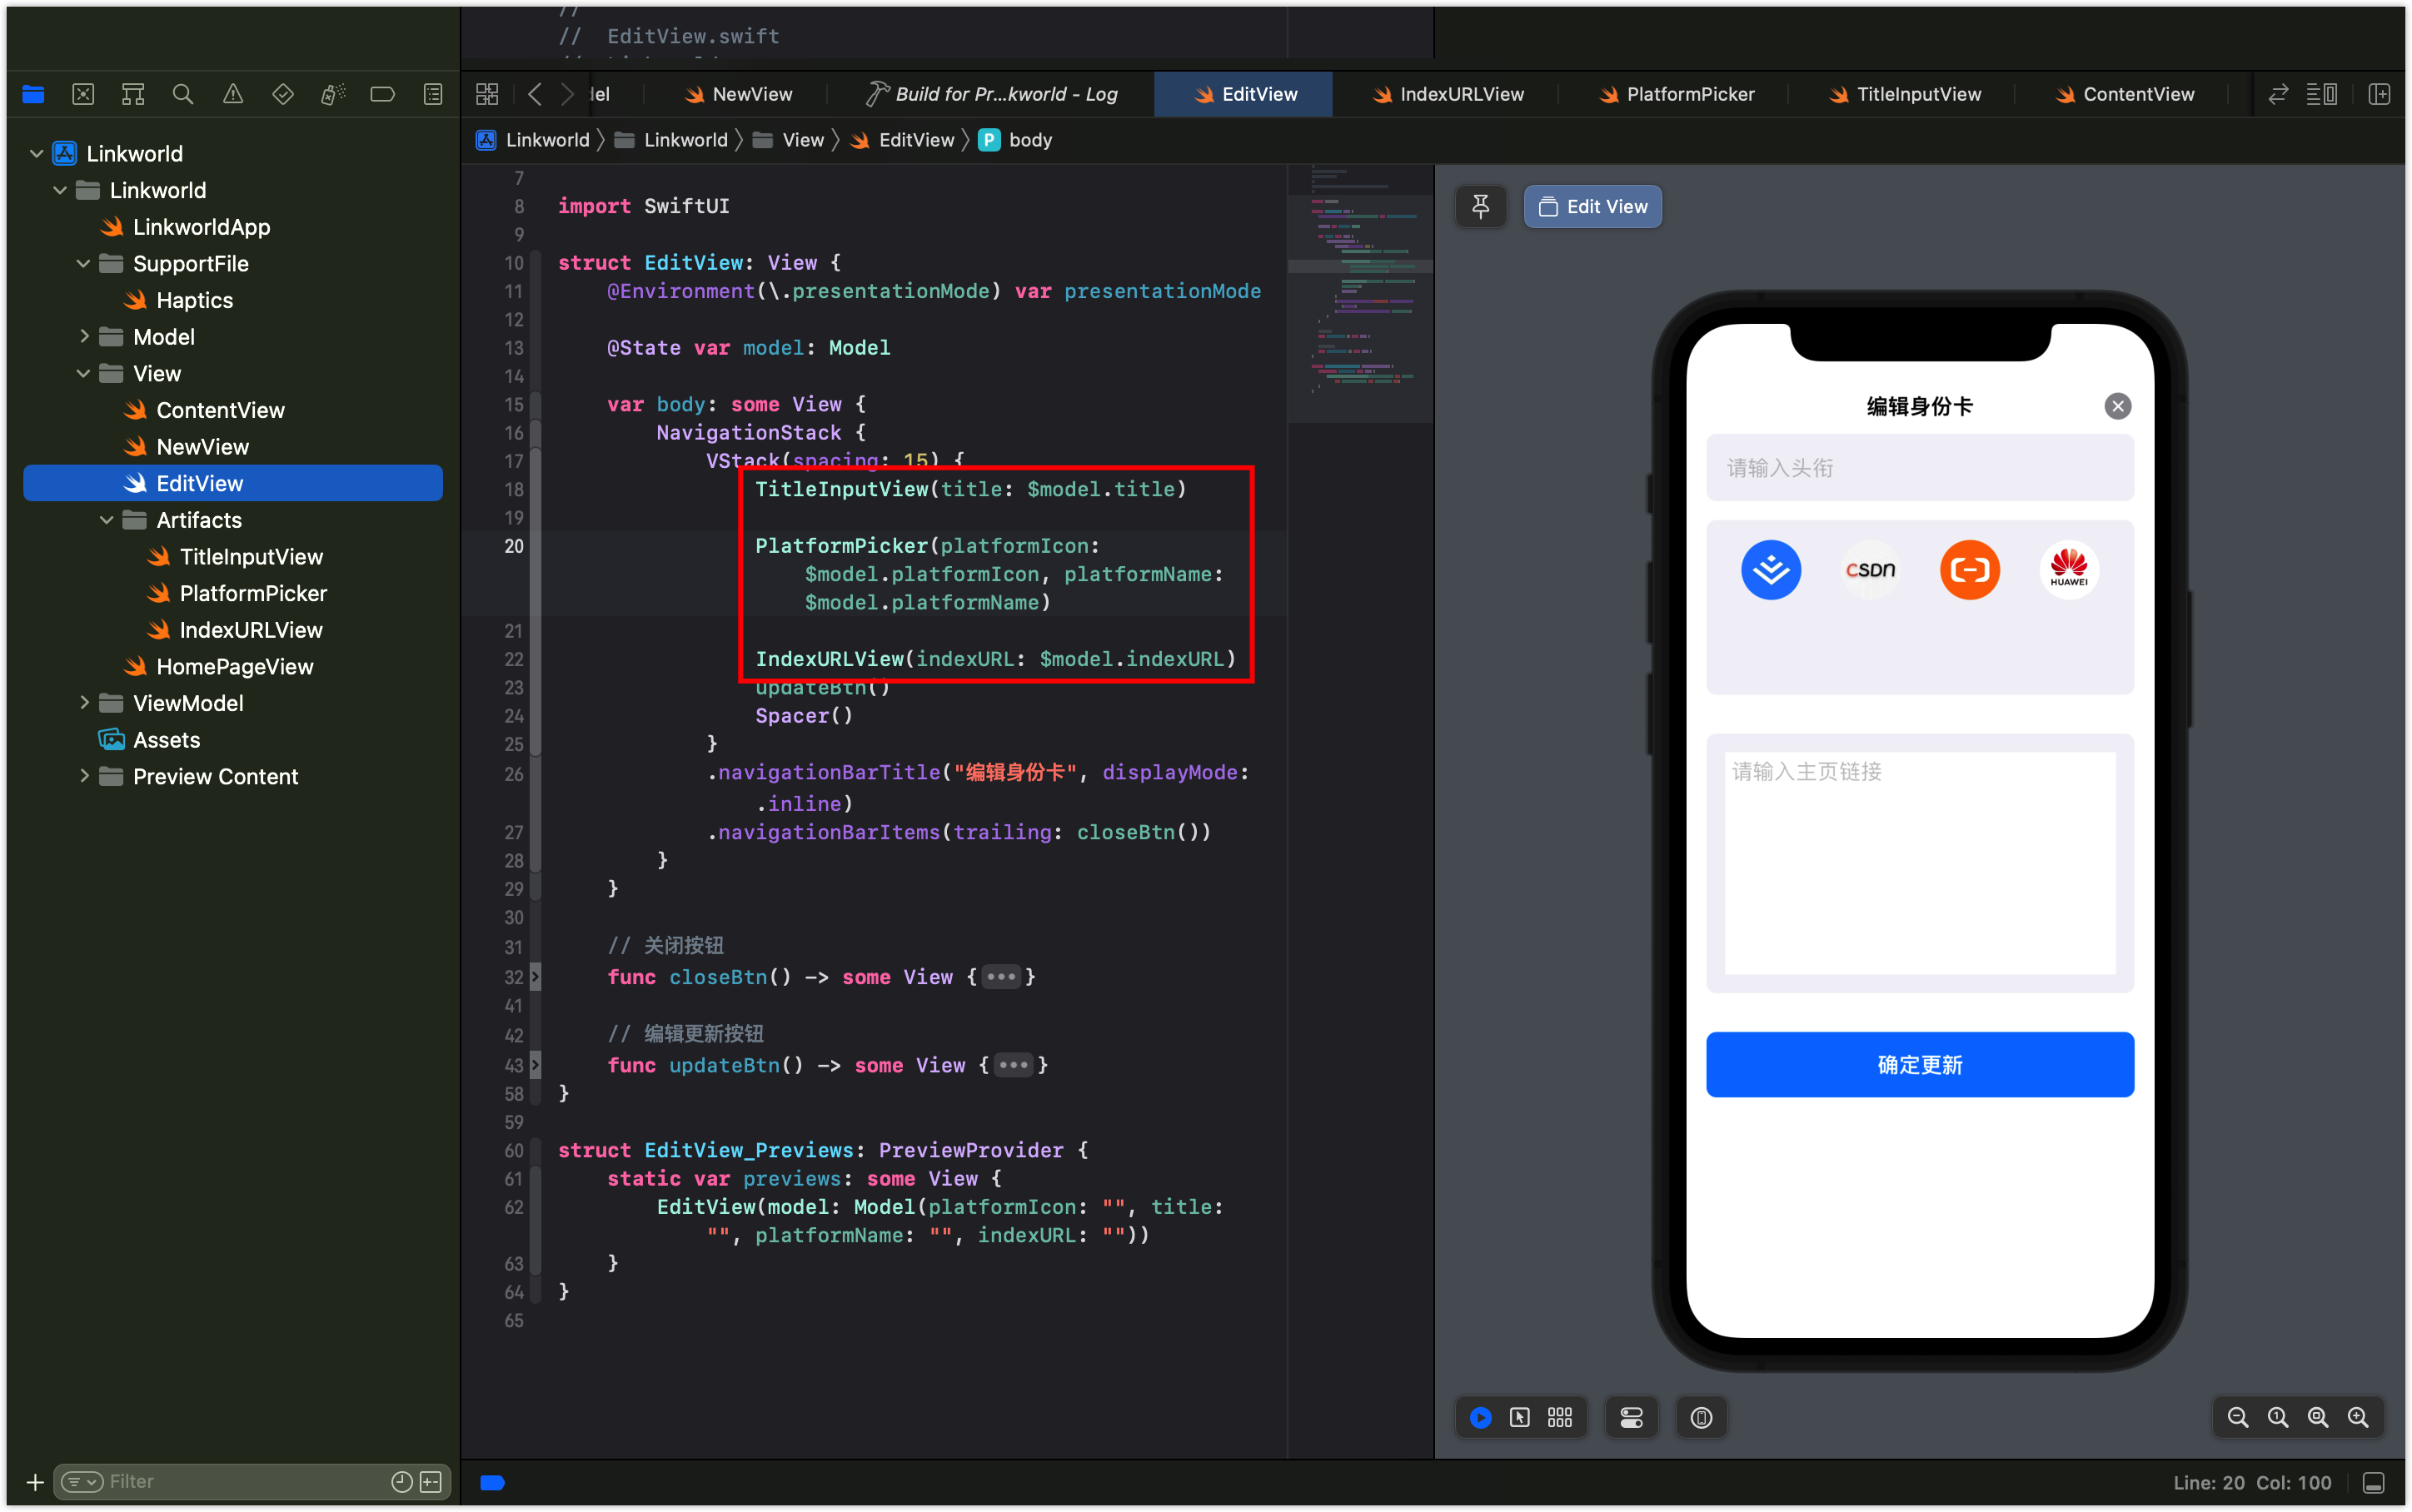Switch to the IndexURLView tab
The height and width of the screenshot is (1512, 2412).
(x=1448, y=94)
